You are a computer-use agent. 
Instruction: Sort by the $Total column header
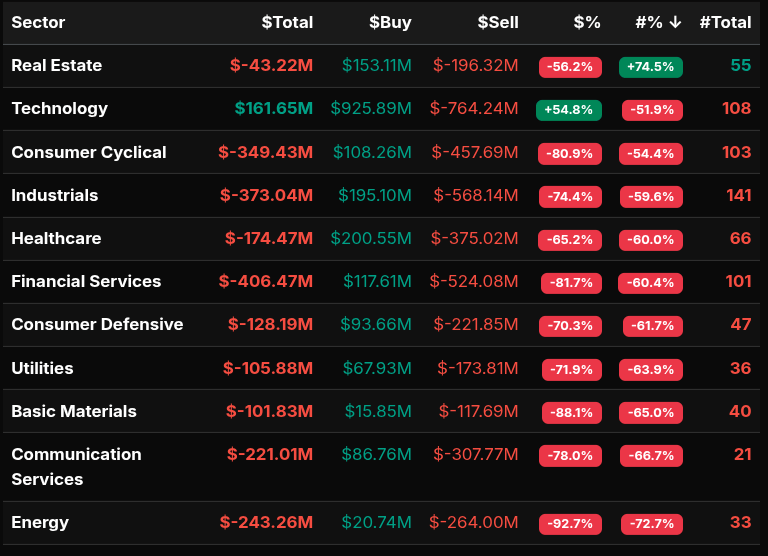coord(287,22)
